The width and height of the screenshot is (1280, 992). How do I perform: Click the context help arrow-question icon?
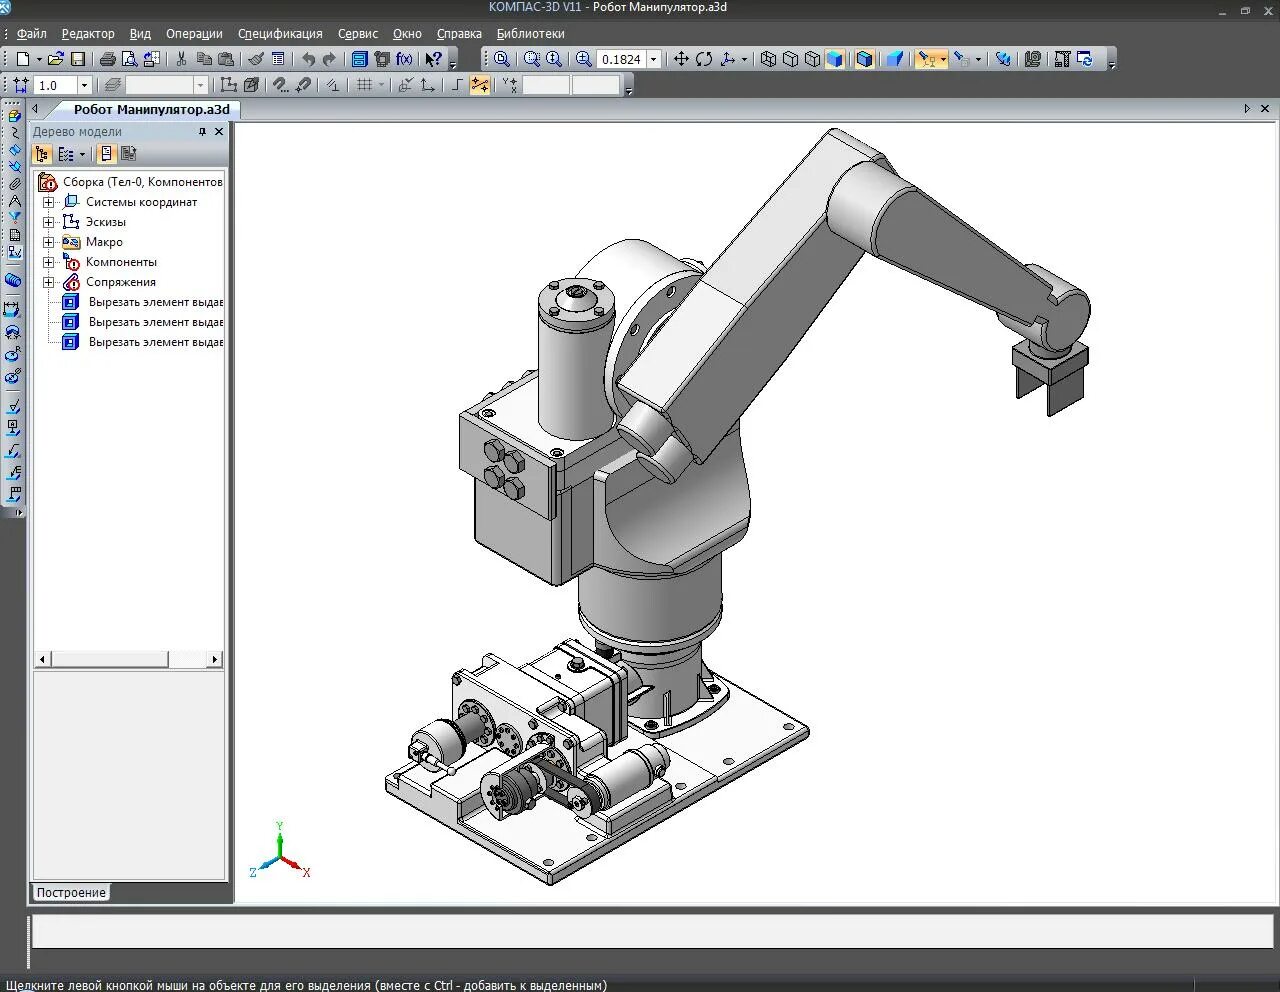pyautogui.click(x=434, y=59)
